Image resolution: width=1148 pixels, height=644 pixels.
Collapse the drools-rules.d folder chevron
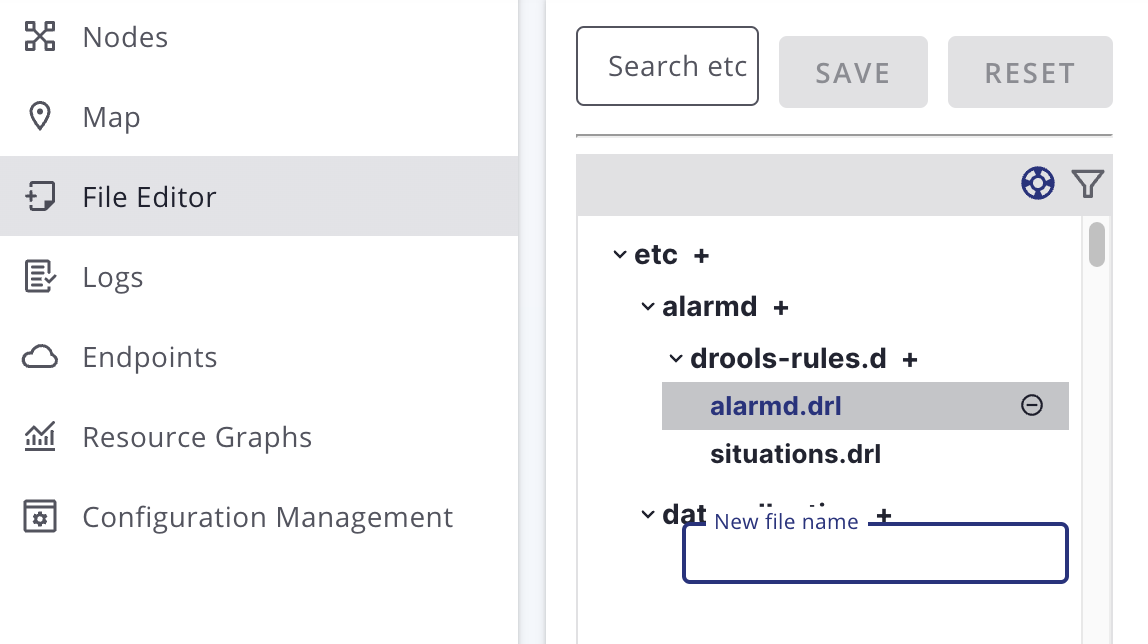(676, 359)
